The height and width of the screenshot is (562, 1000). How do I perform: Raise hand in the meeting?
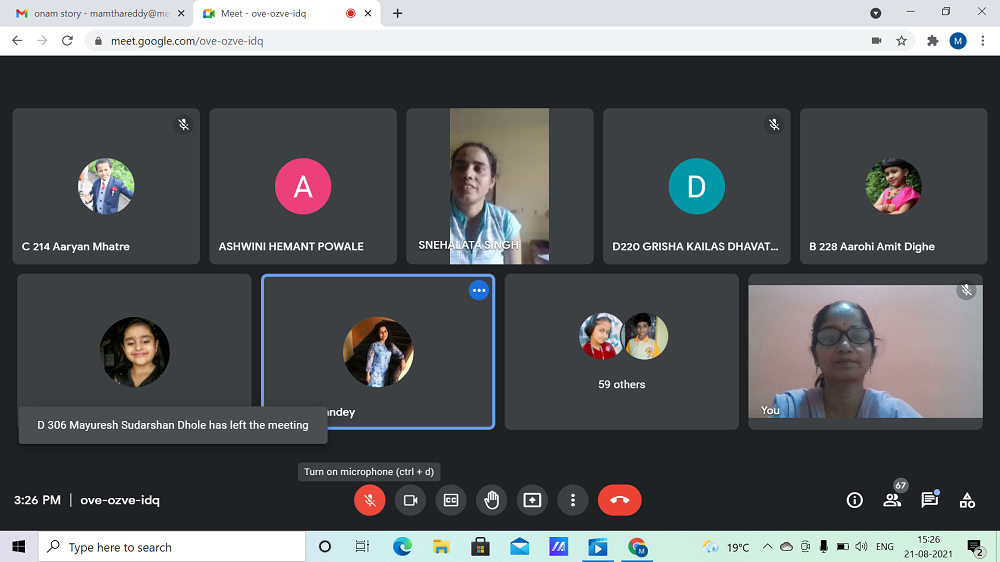[491, 500]
